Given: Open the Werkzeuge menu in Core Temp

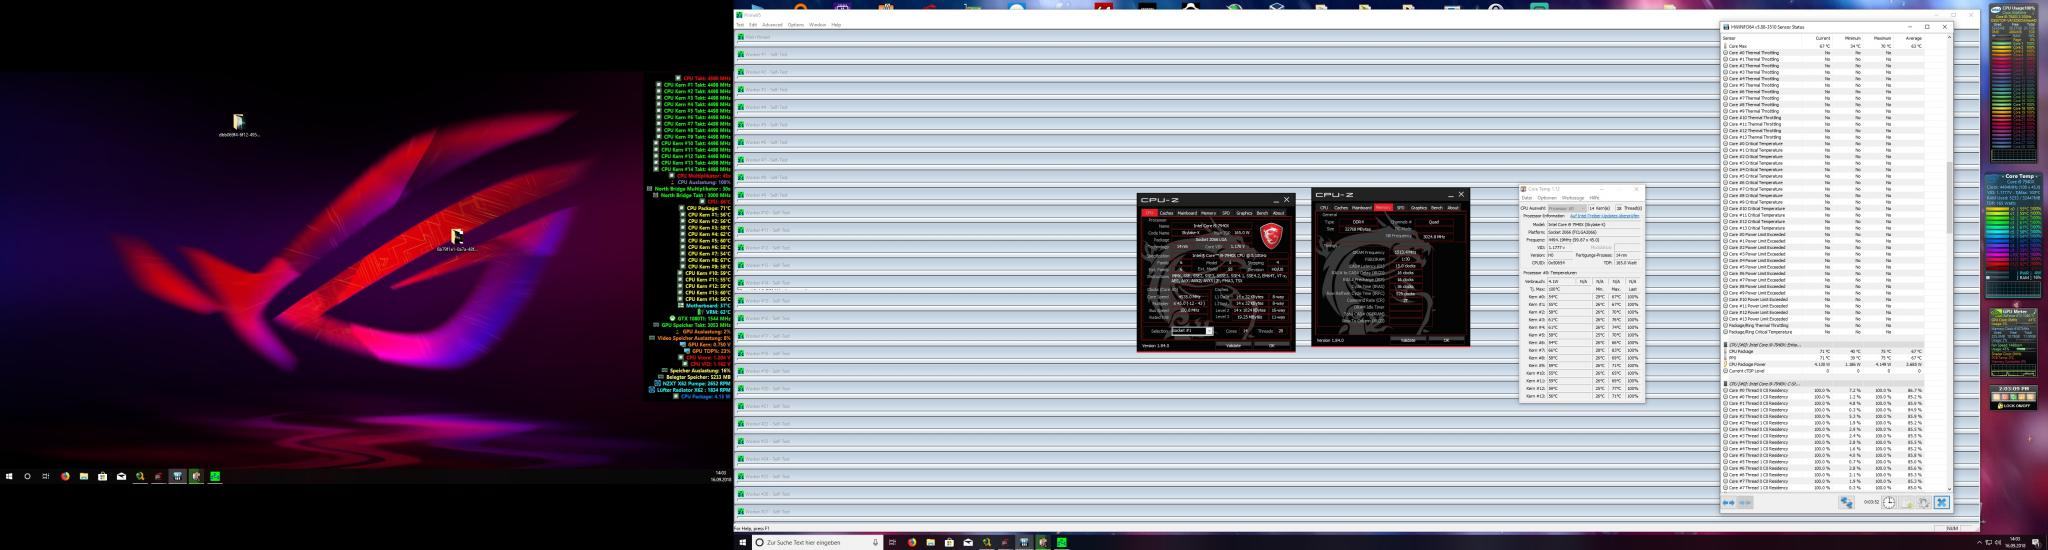Looking at the screenshot, I should 1573,198.
